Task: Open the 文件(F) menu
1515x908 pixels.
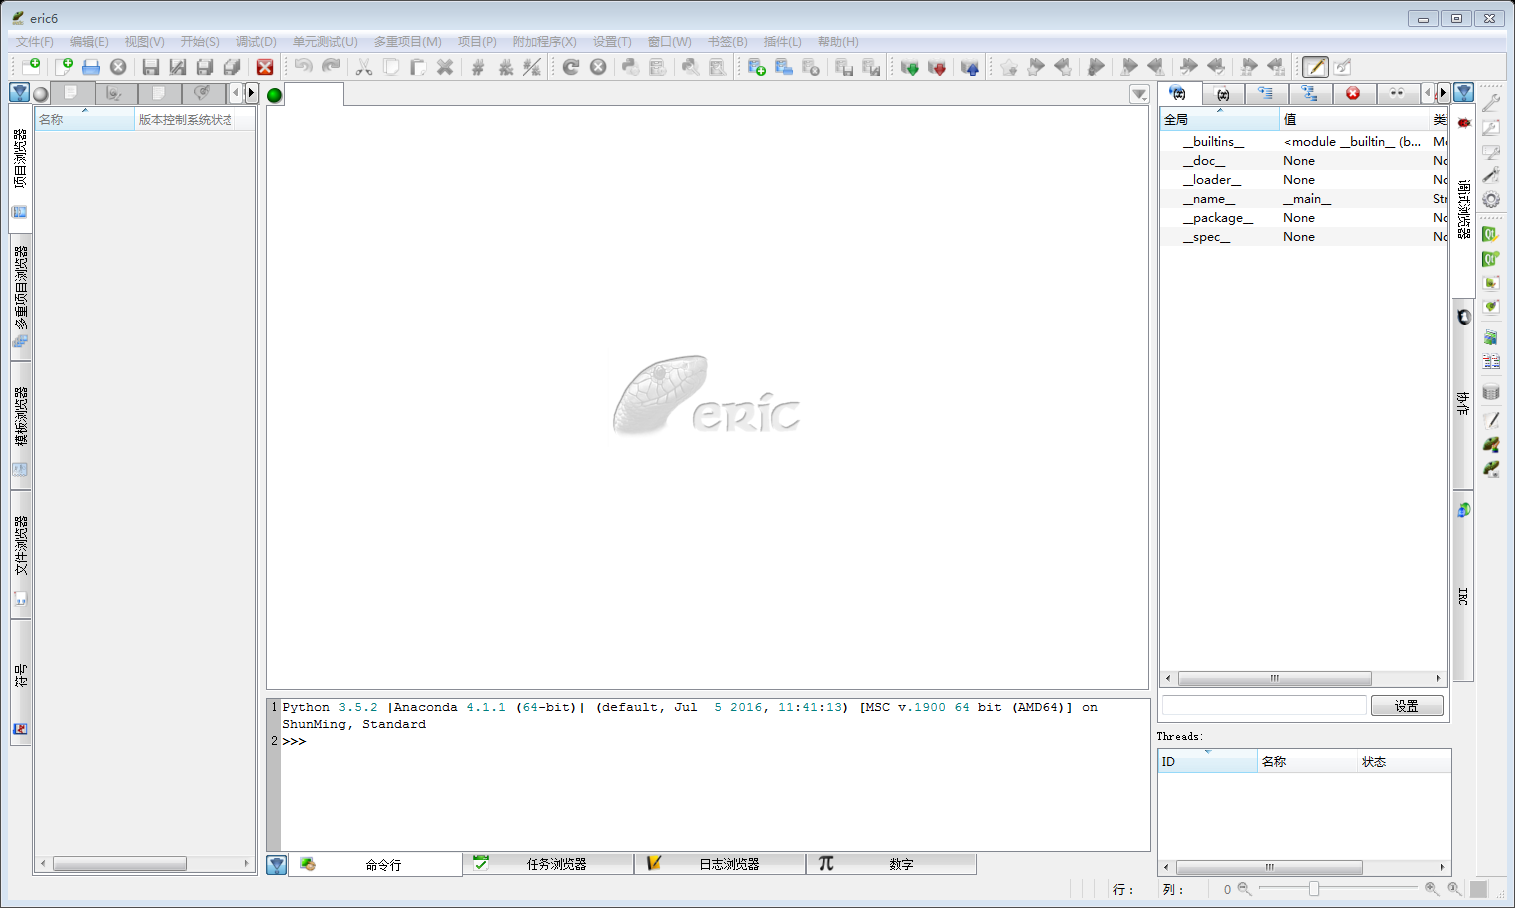Action: 35,42
